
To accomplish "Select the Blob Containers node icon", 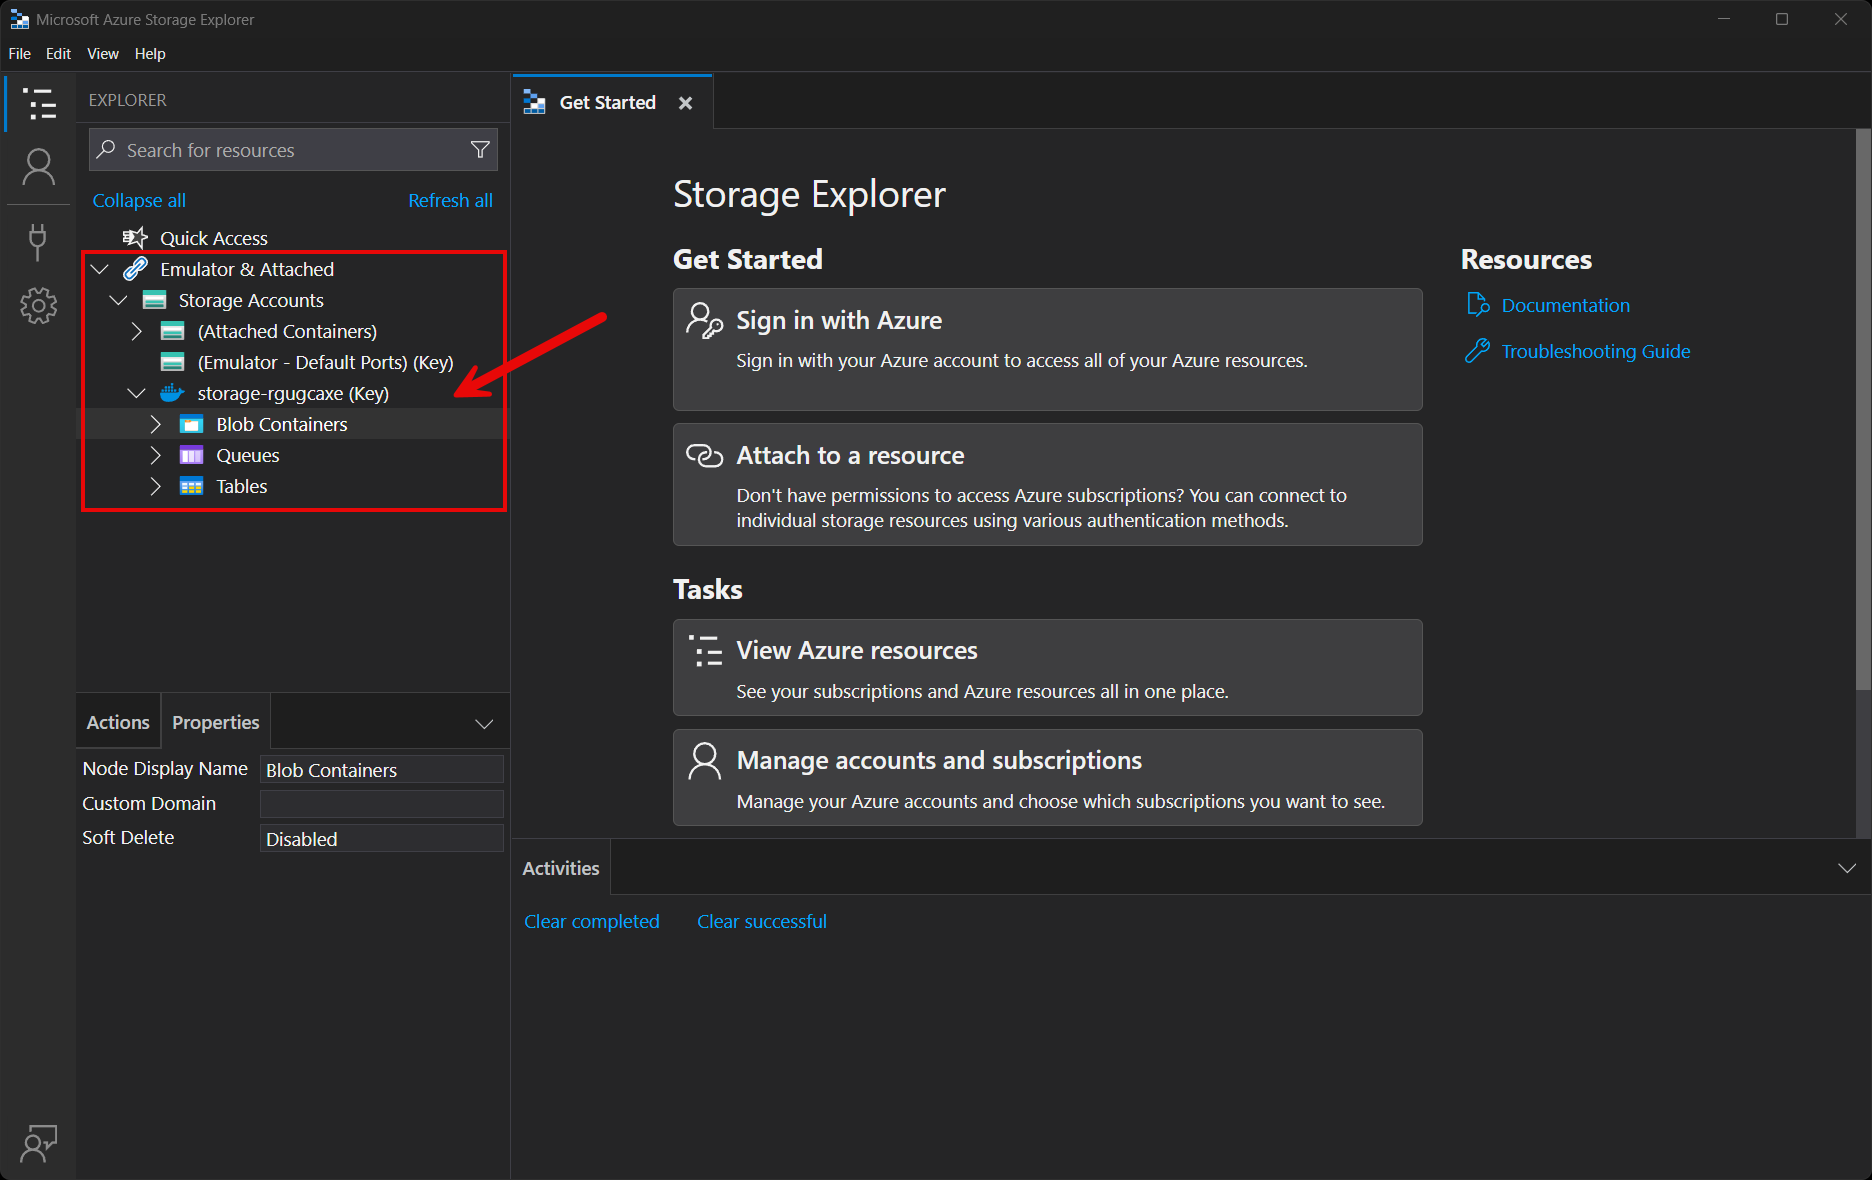I will tap(191, 424).
